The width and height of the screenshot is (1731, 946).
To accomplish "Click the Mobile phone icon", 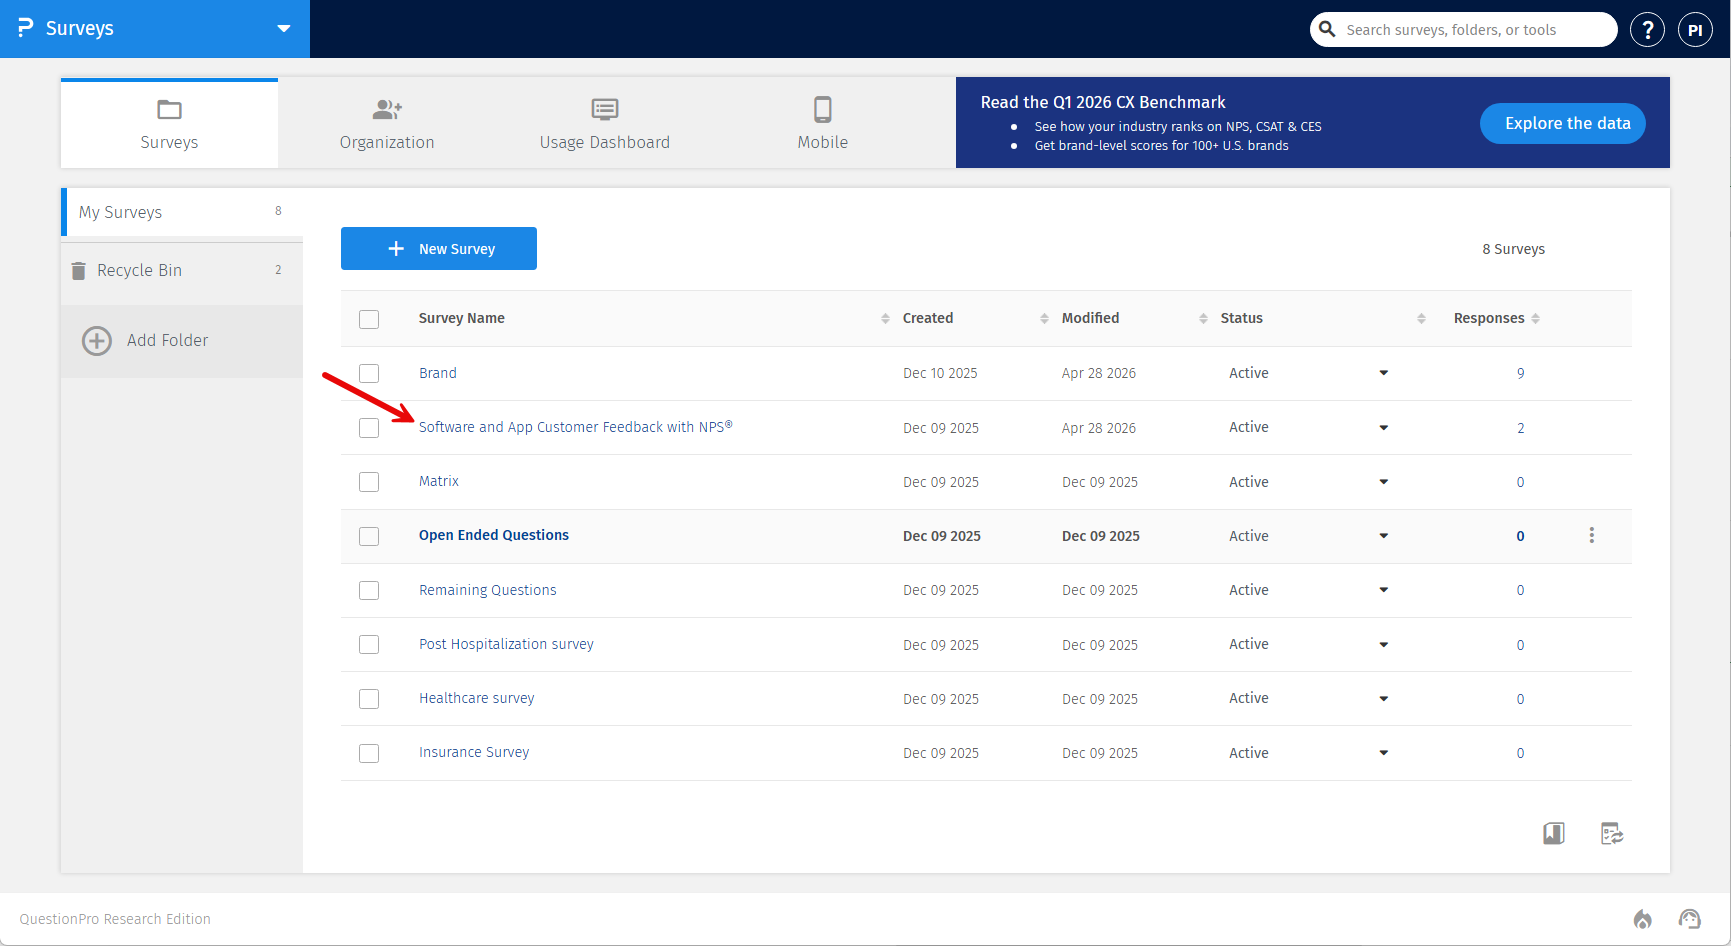I will click(x=823, y=109).
